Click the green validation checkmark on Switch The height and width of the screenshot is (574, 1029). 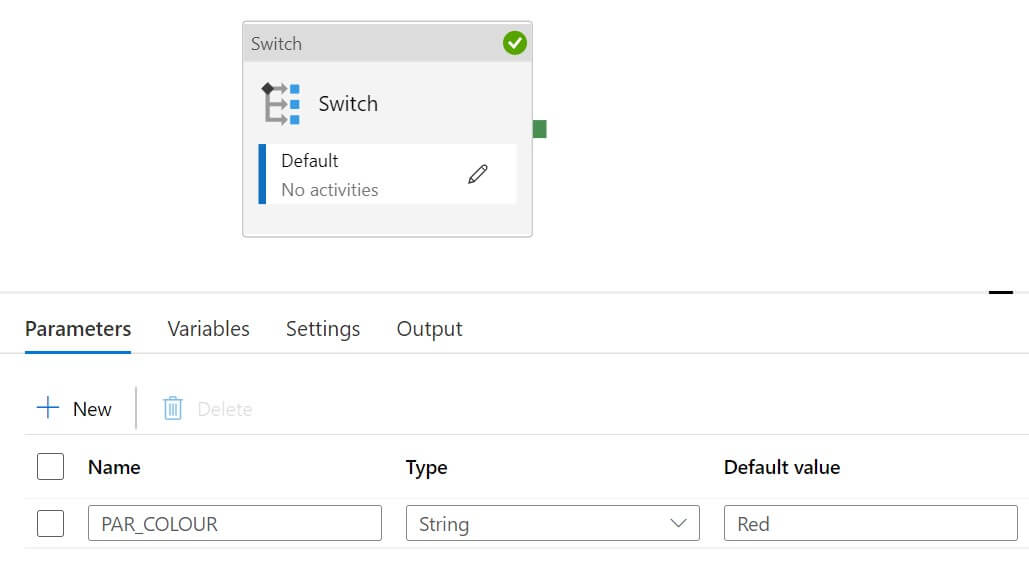pos(514,43)
